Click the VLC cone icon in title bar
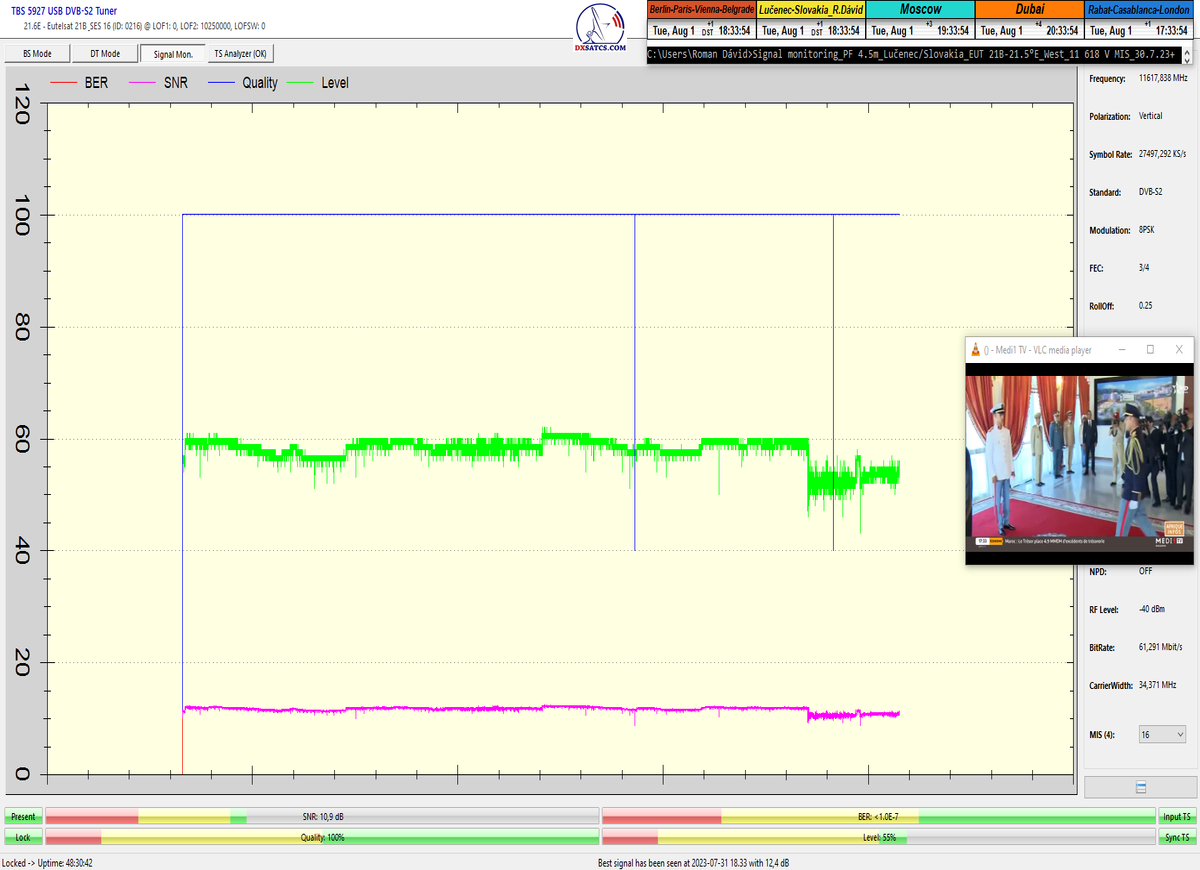 (974, 350)
